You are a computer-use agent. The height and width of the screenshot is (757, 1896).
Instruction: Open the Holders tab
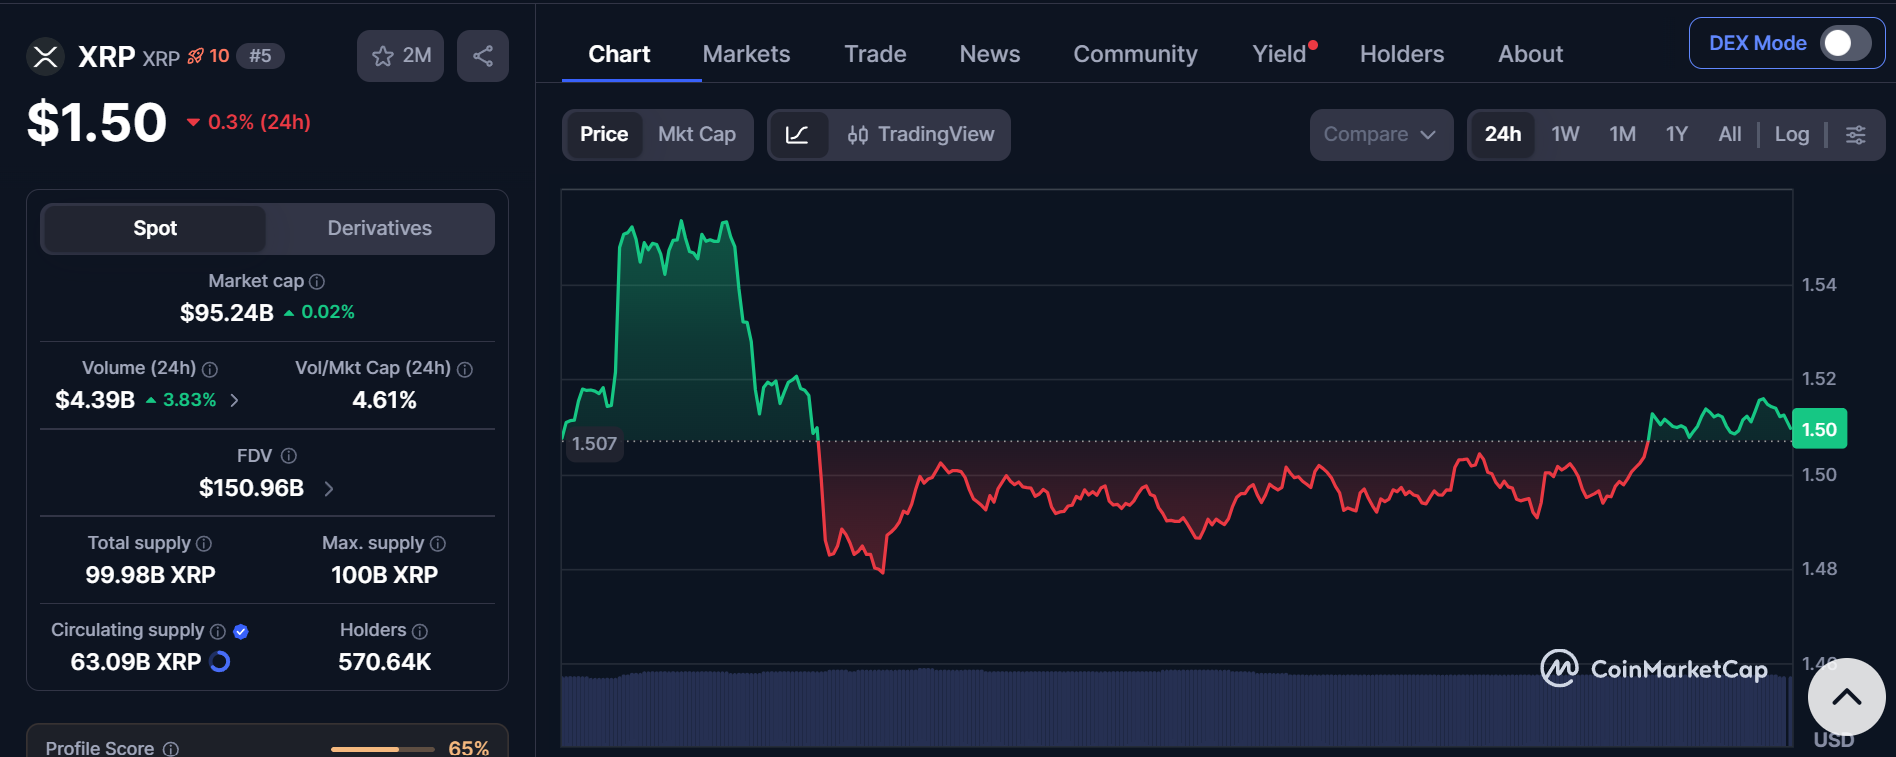[1402, 54]
